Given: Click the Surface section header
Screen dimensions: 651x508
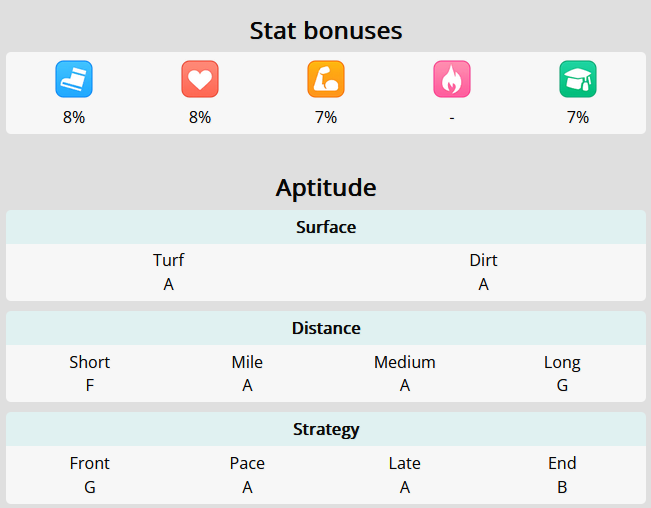Looking at the screenshot, I should 326,227.
